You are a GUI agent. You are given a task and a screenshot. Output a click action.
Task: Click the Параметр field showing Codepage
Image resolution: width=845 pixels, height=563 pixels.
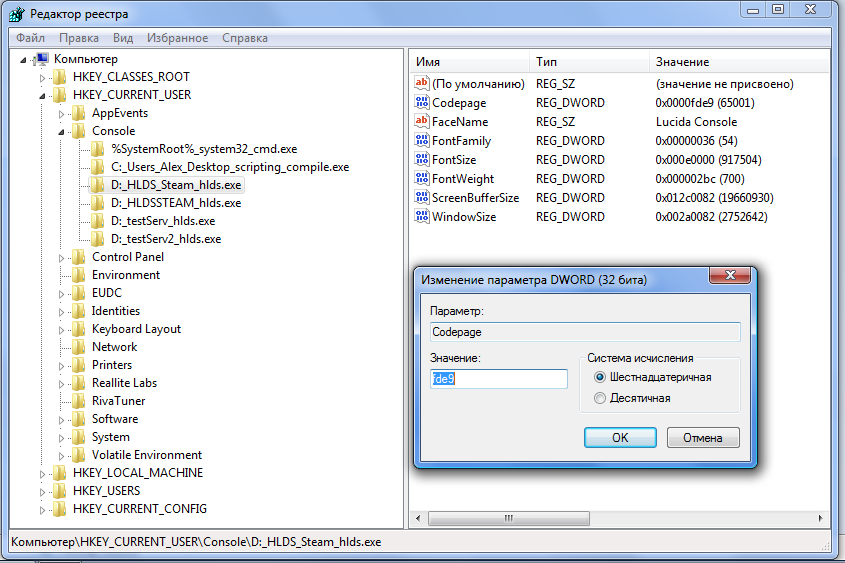coord(585,332)
